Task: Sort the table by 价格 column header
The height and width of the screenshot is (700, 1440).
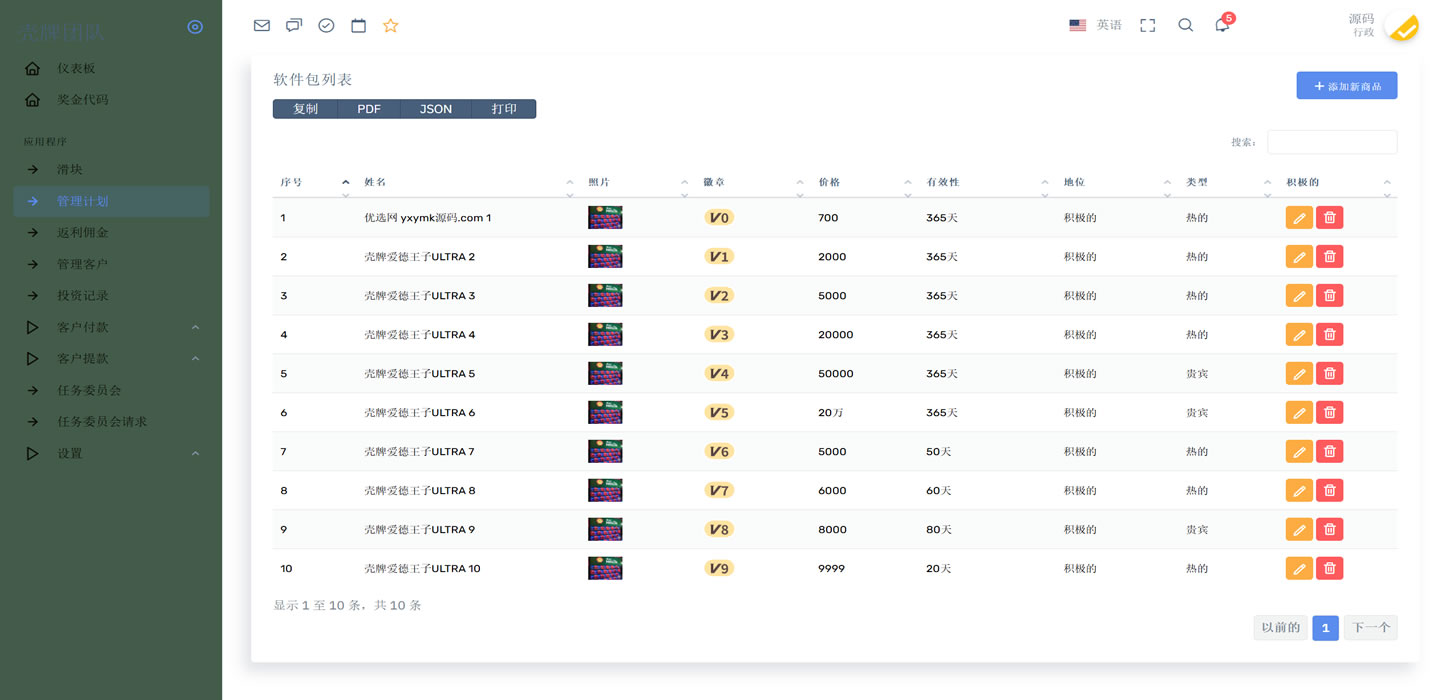Action: (829, 182)
